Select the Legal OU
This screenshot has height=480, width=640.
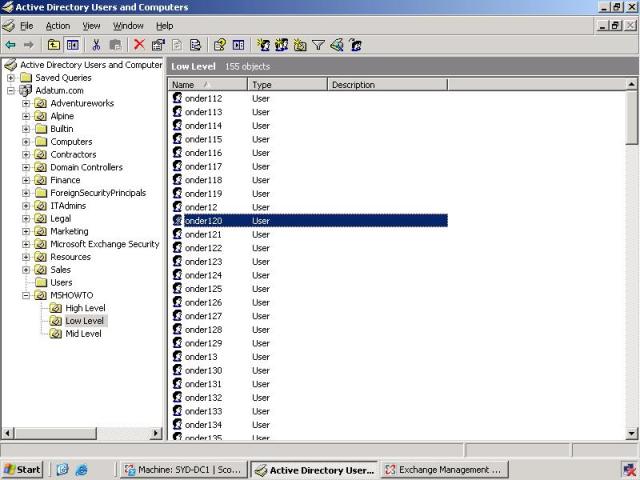coord(60,218)
